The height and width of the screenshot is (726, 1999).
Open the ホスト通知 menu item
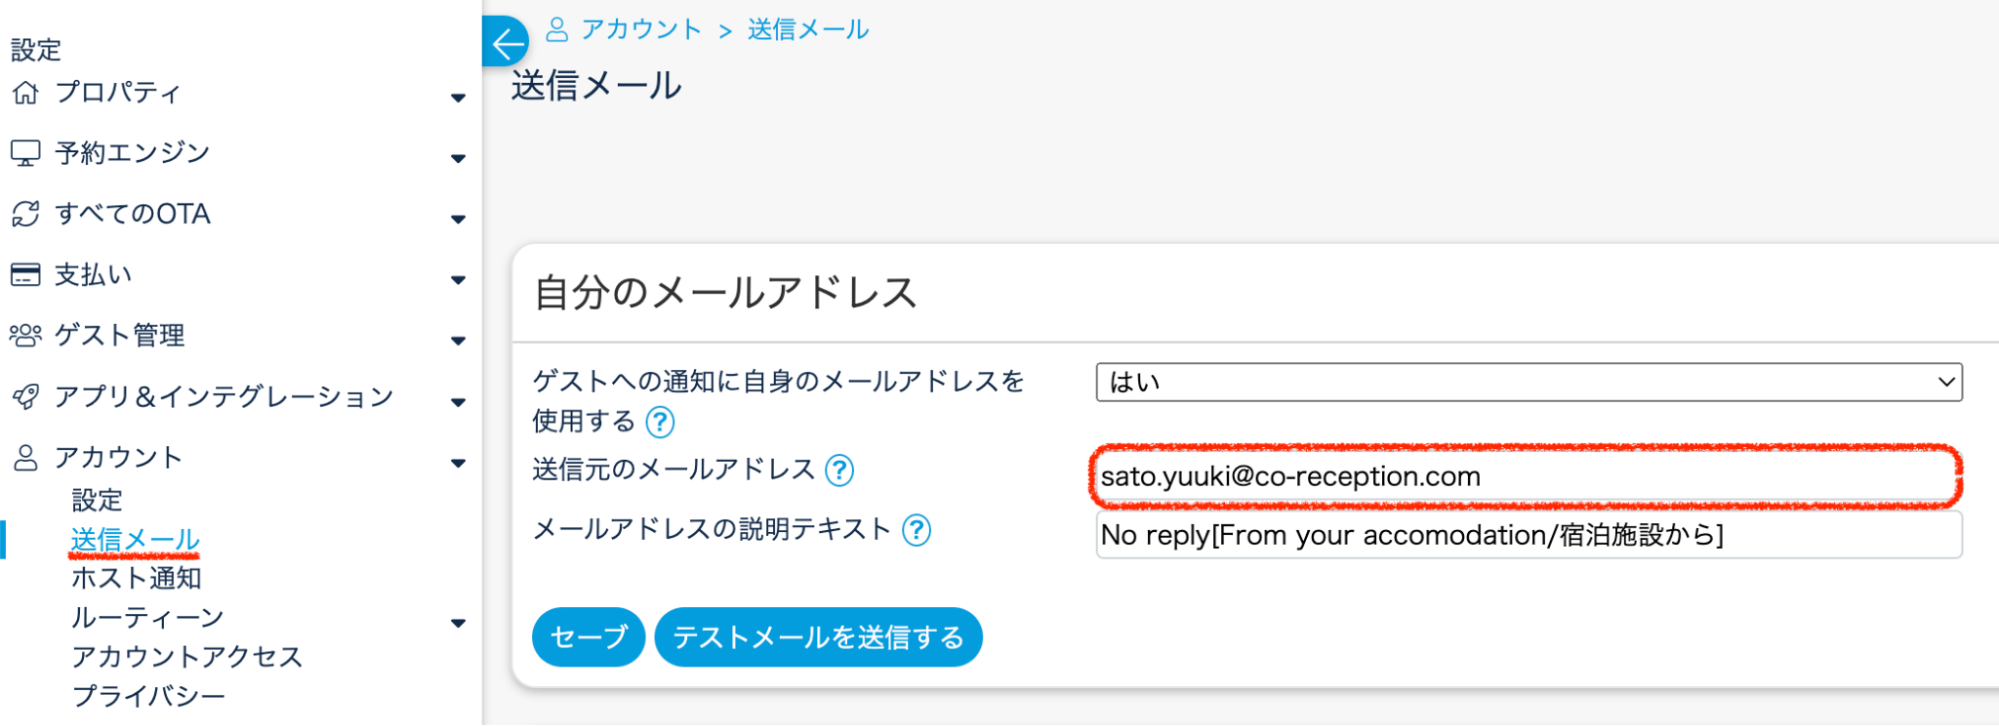pos(136,578)
